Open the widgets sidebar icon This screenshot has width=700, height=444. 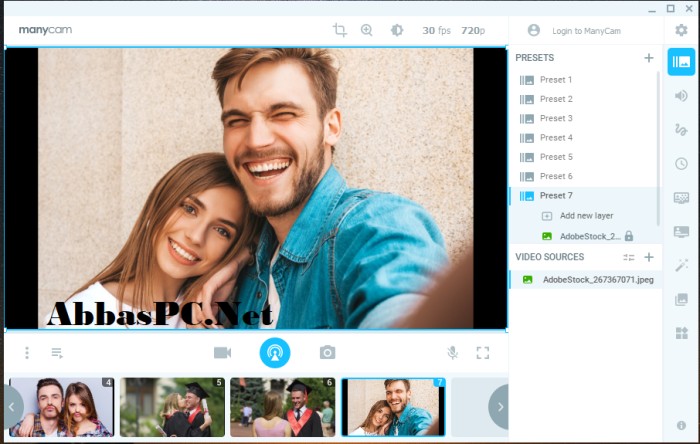pyautogui.click(x=681, y=333)
